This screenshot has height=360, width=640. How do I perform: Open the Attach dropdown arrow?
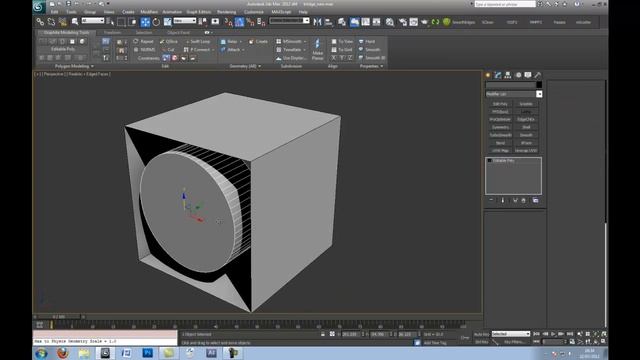(243, 50)
